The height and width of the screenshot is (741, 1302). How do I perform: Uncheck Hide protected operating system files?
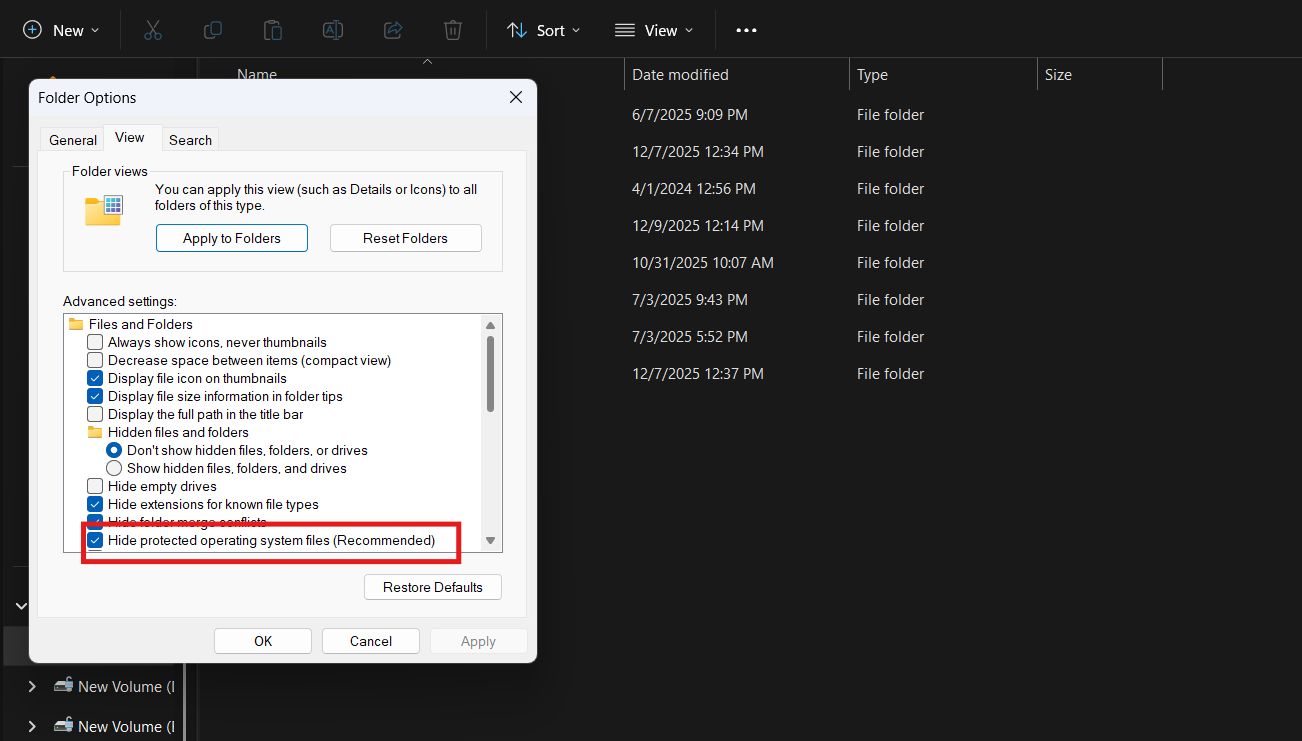point(94,540)
